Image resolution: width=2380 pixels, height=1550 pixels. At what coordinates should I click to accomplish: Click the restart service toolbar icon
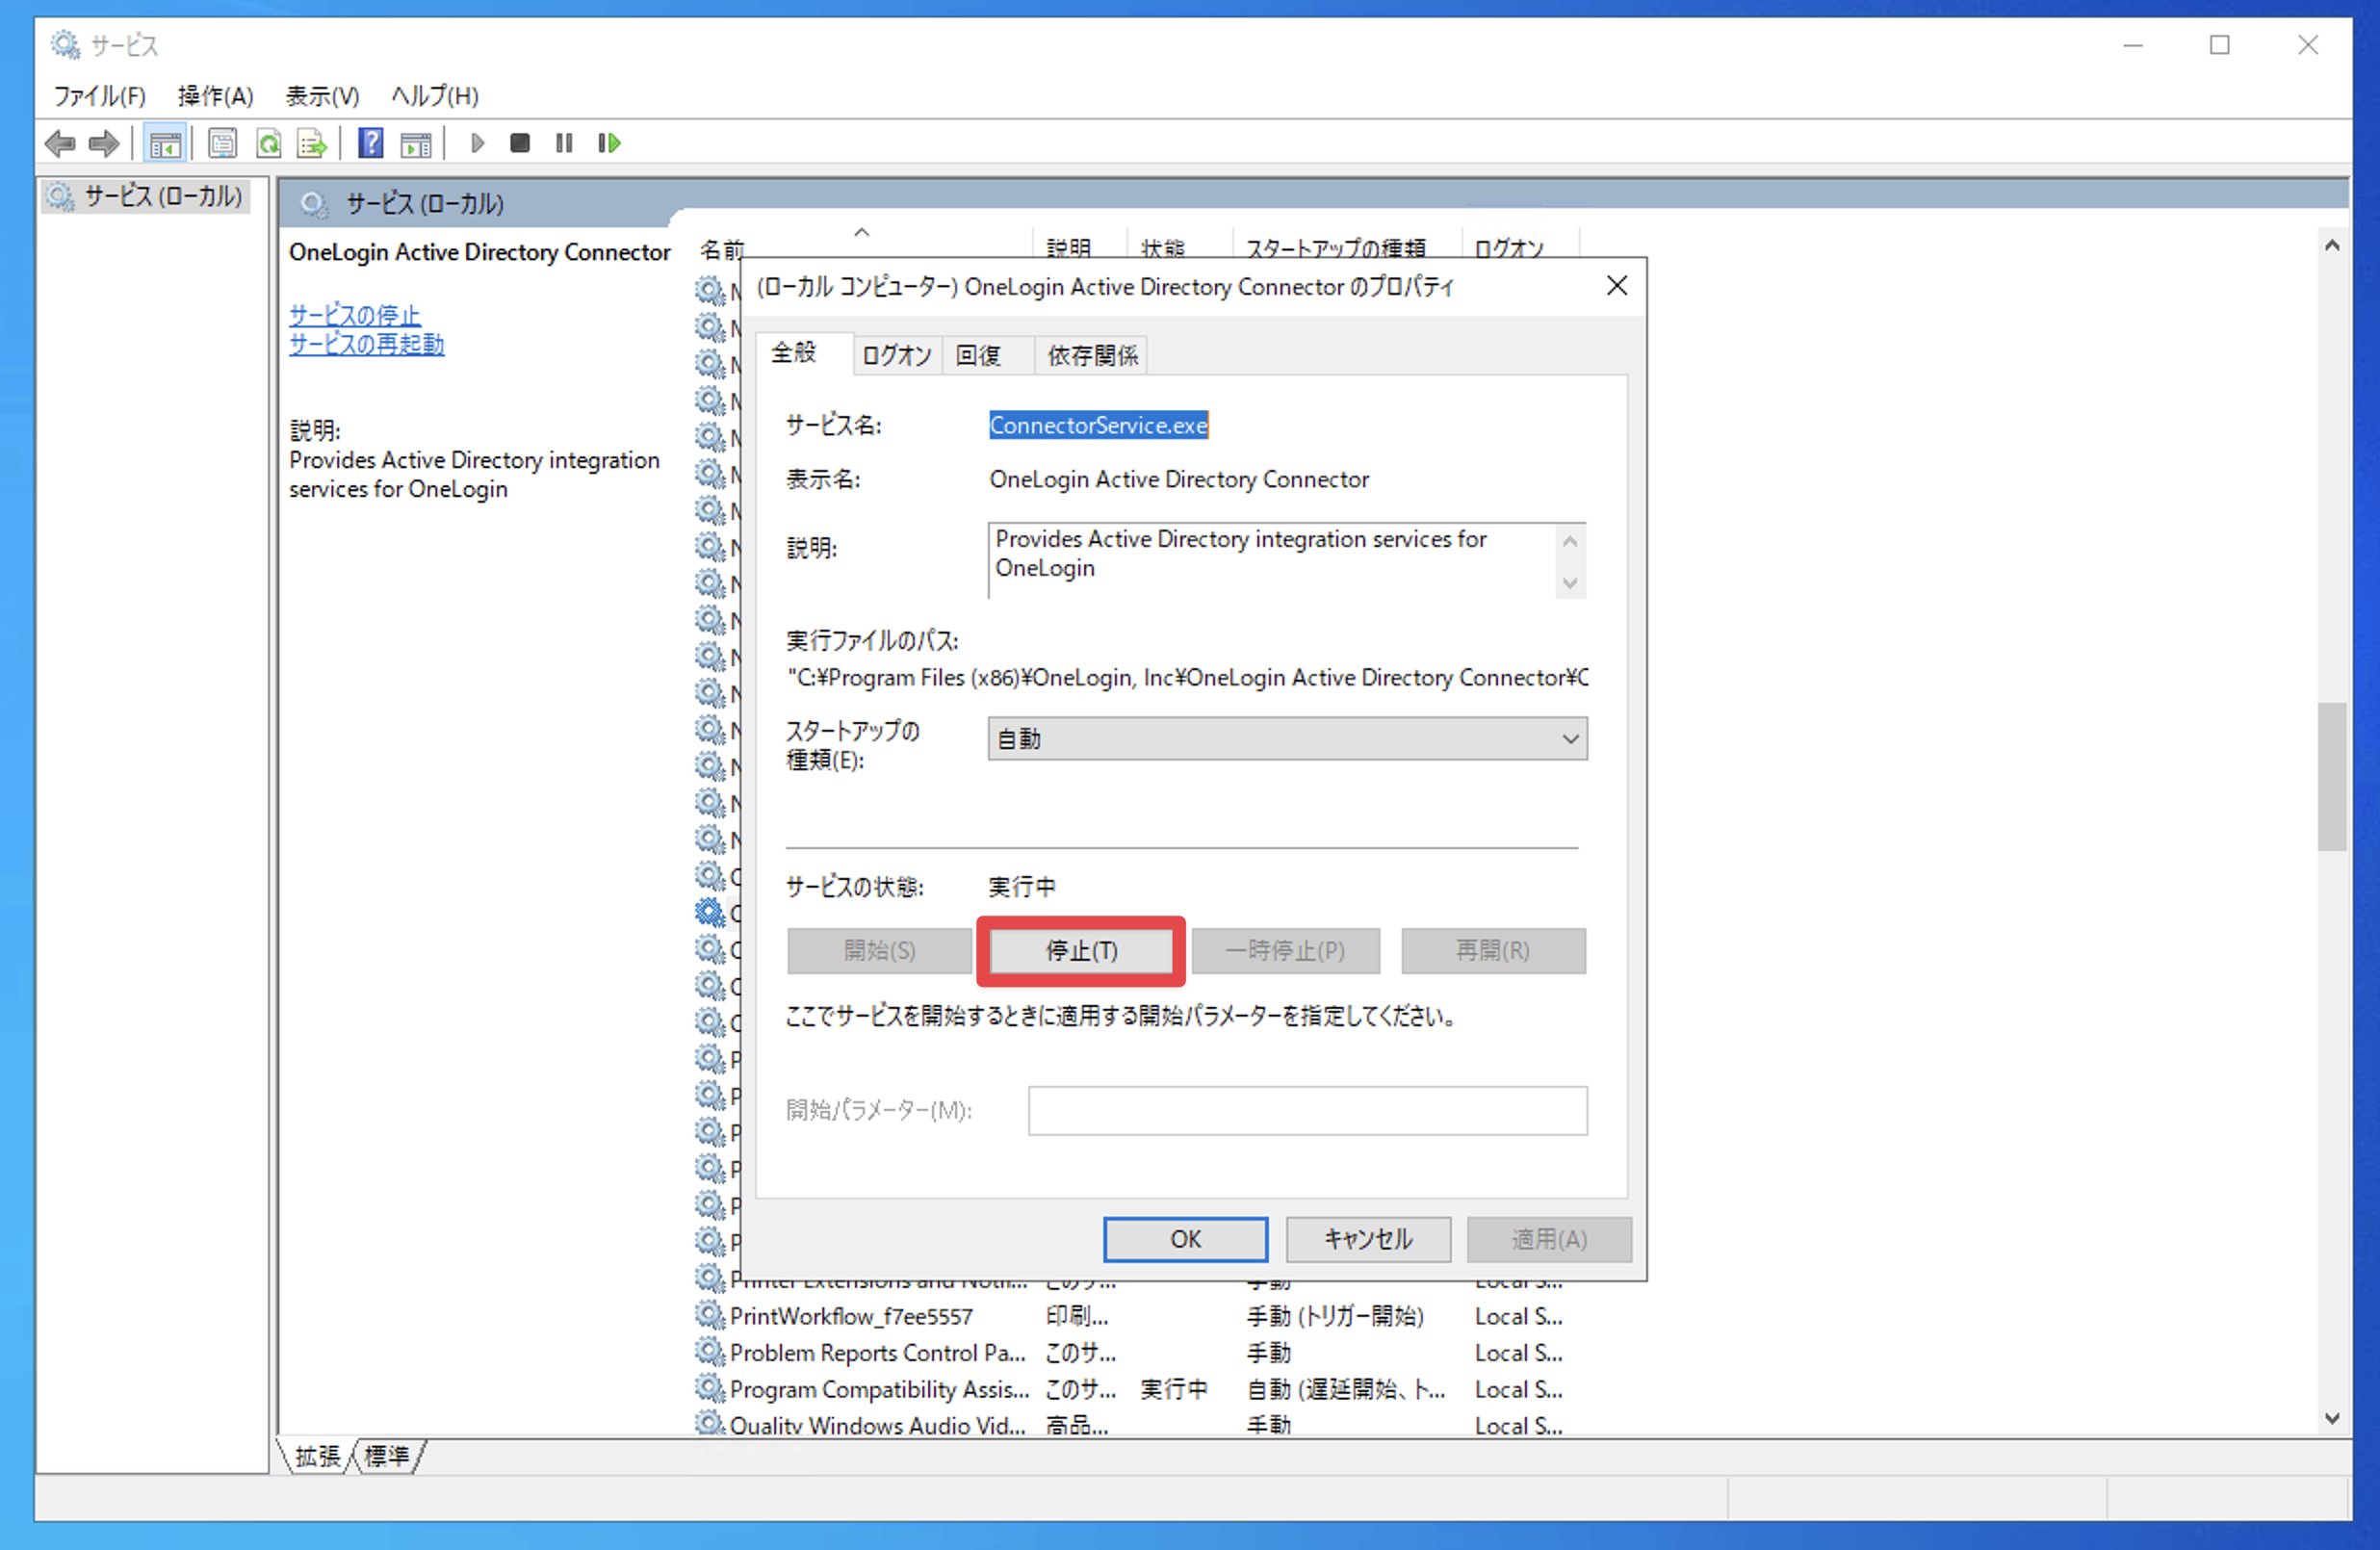coord(609,143)
